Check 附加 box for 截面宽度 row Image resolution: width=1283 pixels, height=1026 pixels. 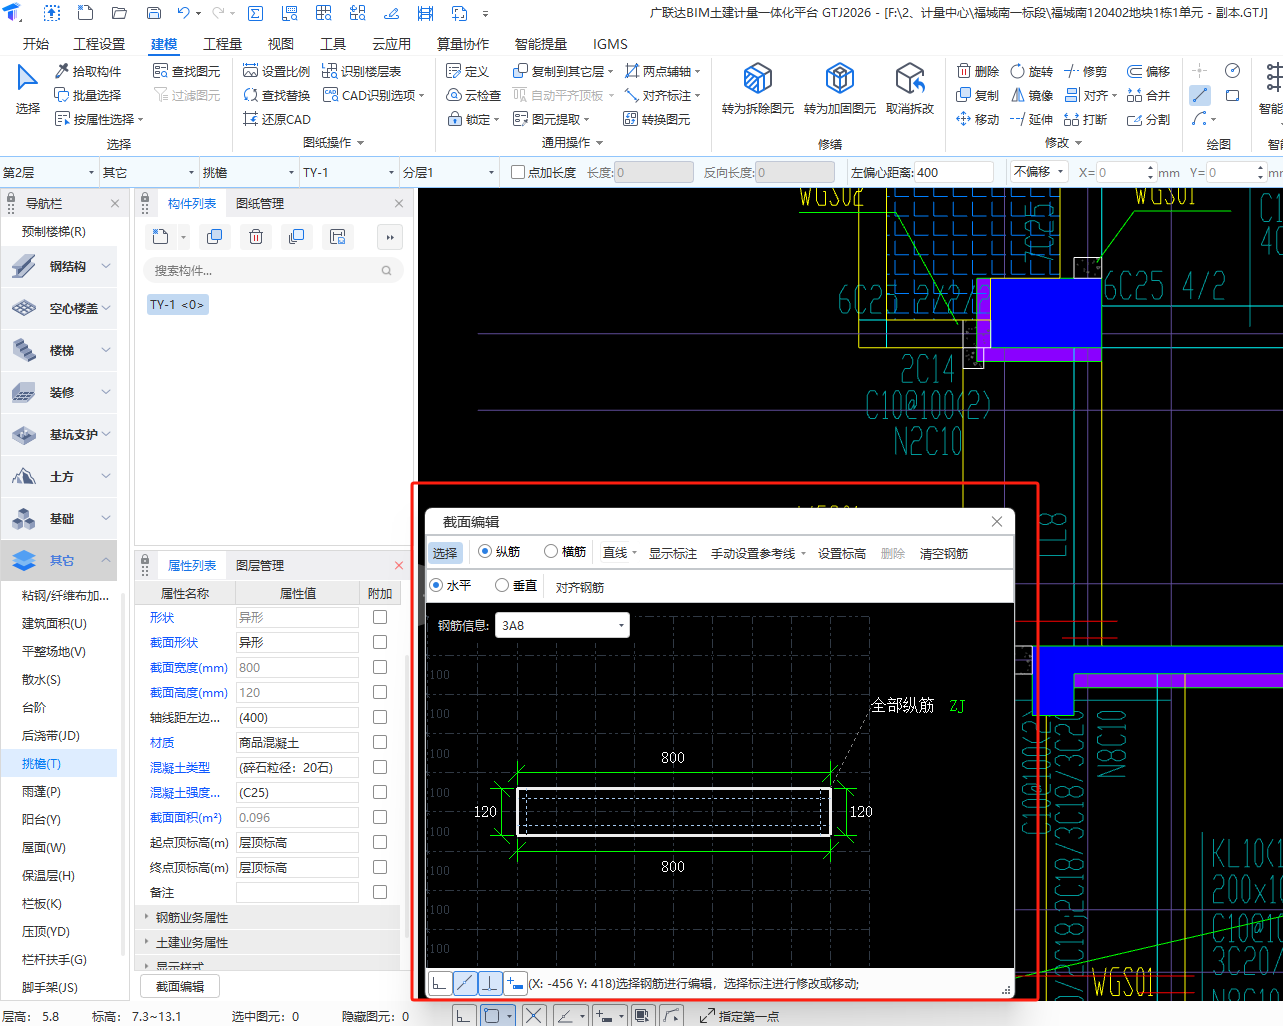380,667
